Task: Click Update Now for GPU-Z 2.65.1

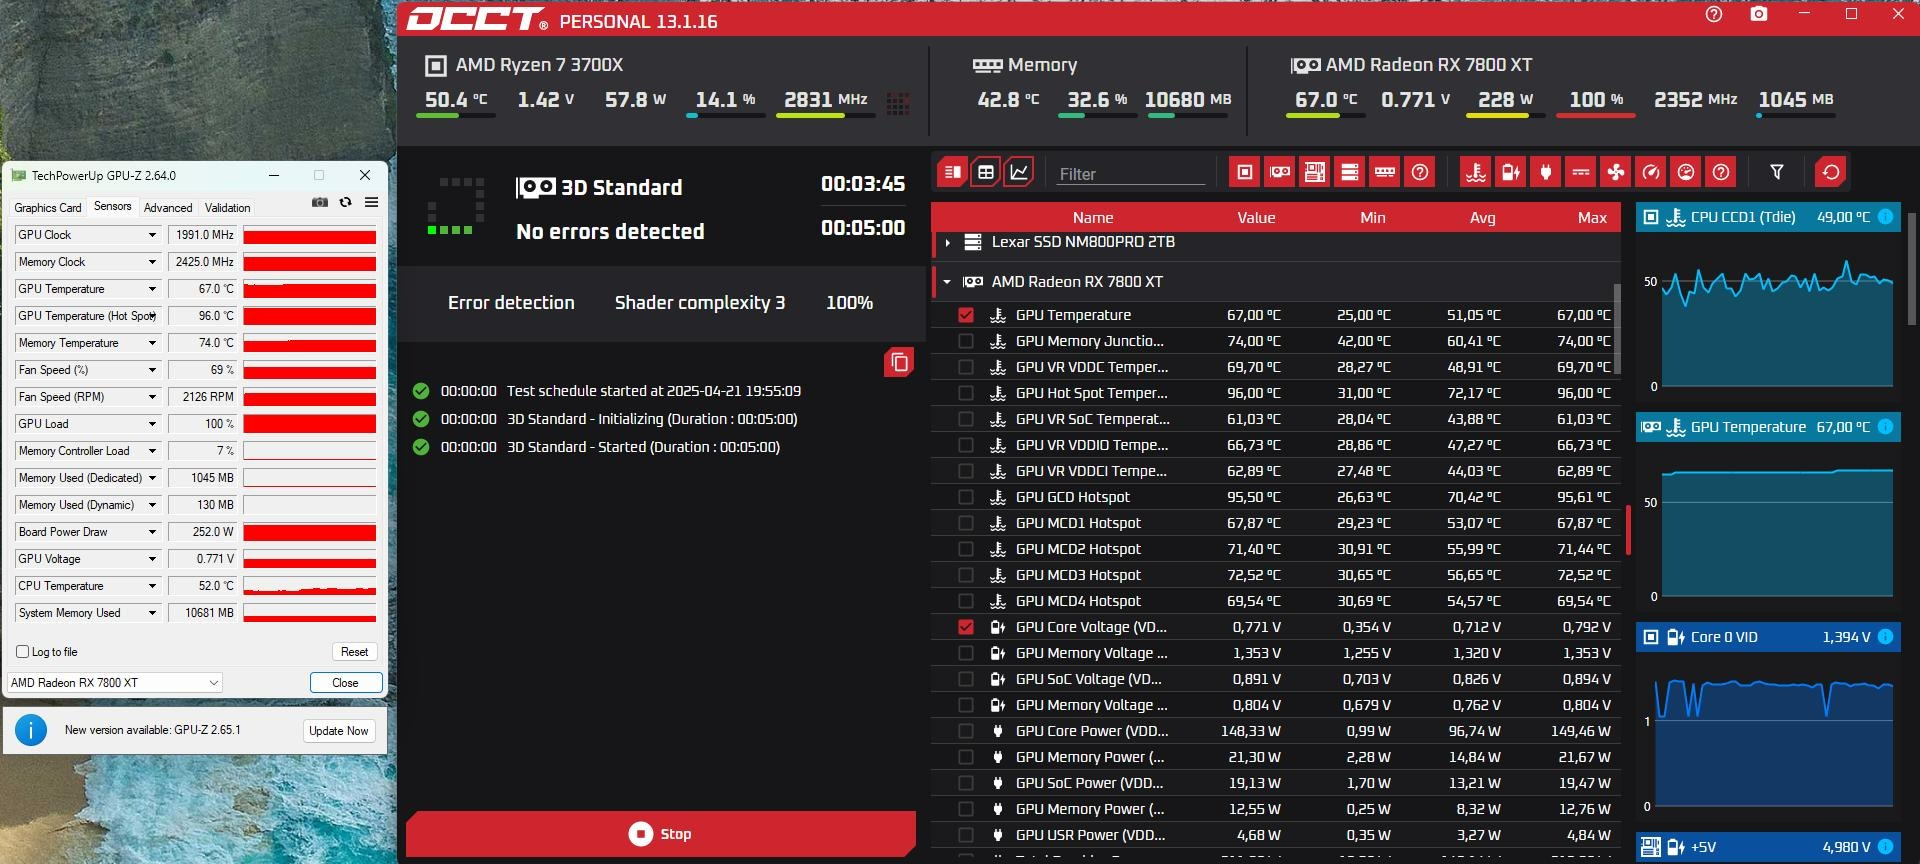Action: click(338, 731)
